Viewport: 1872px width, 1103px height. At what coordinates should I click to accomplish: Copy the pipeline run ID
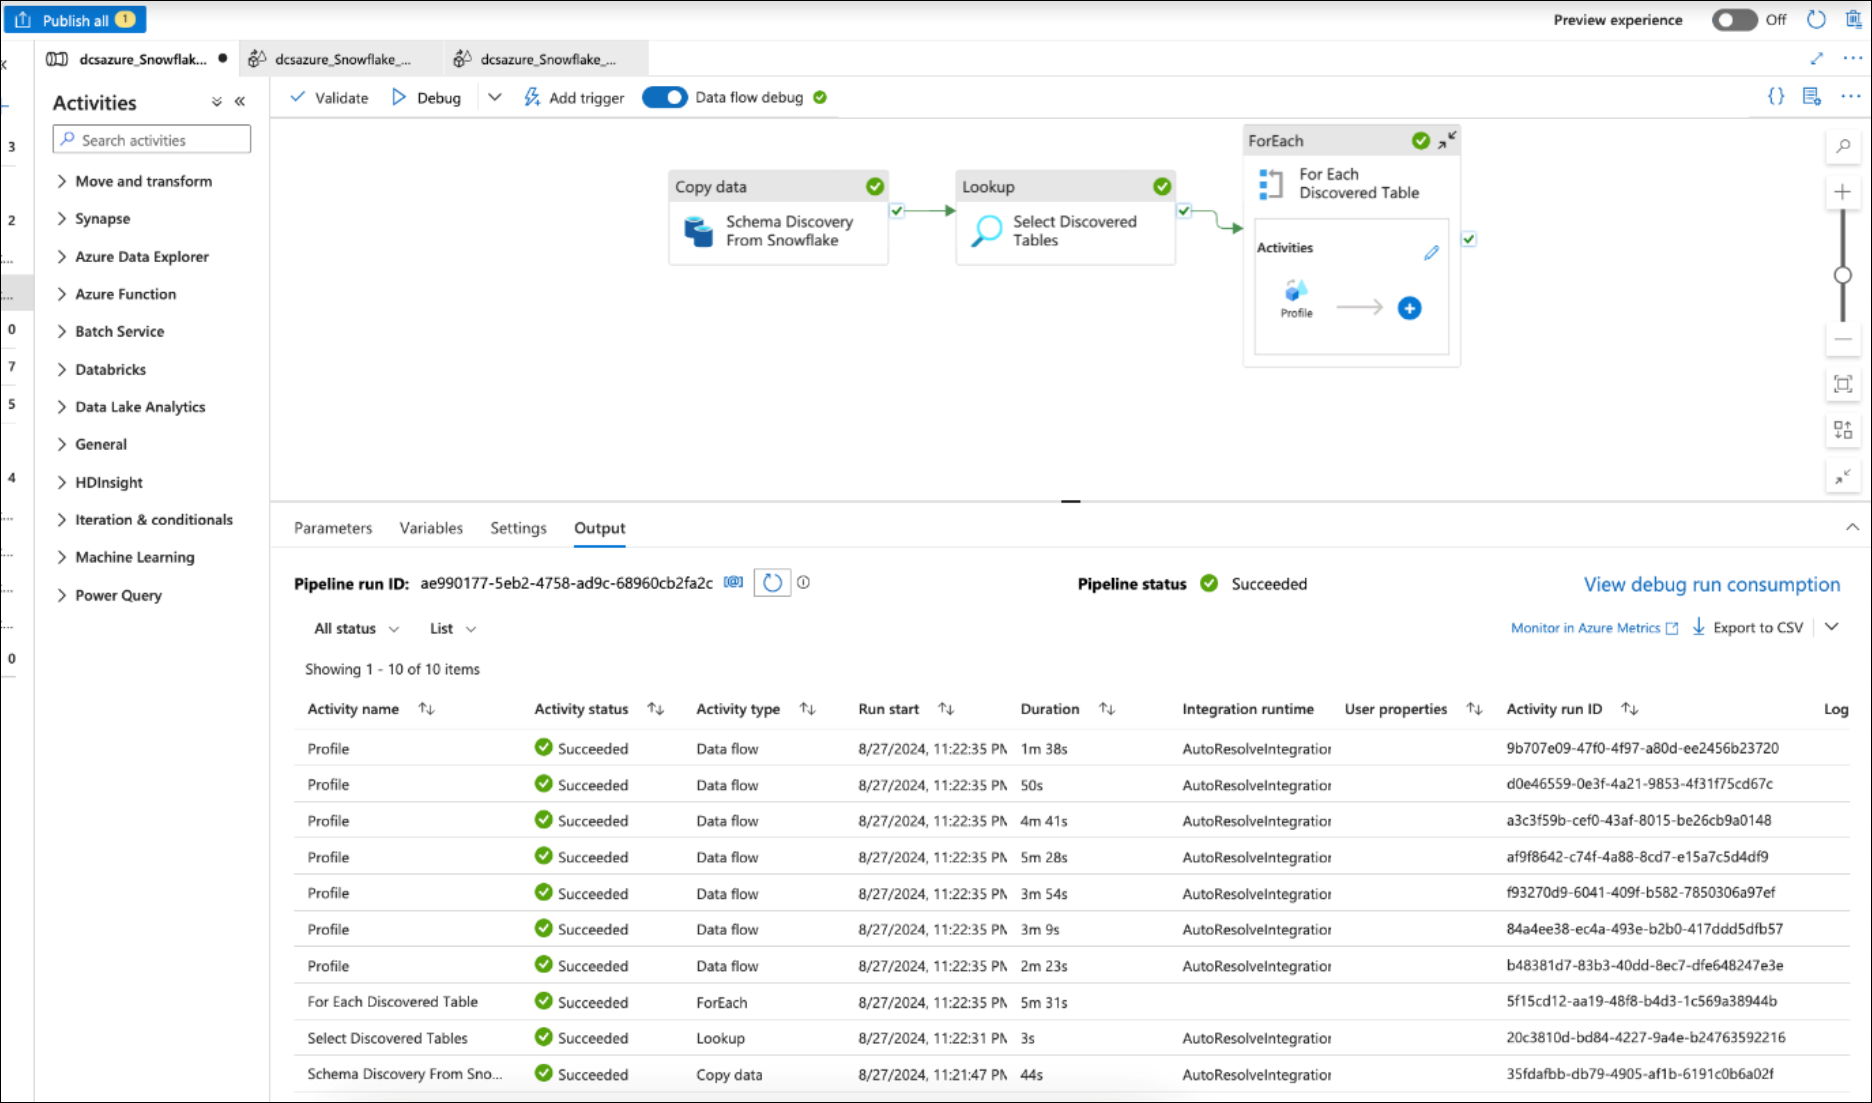734,582
